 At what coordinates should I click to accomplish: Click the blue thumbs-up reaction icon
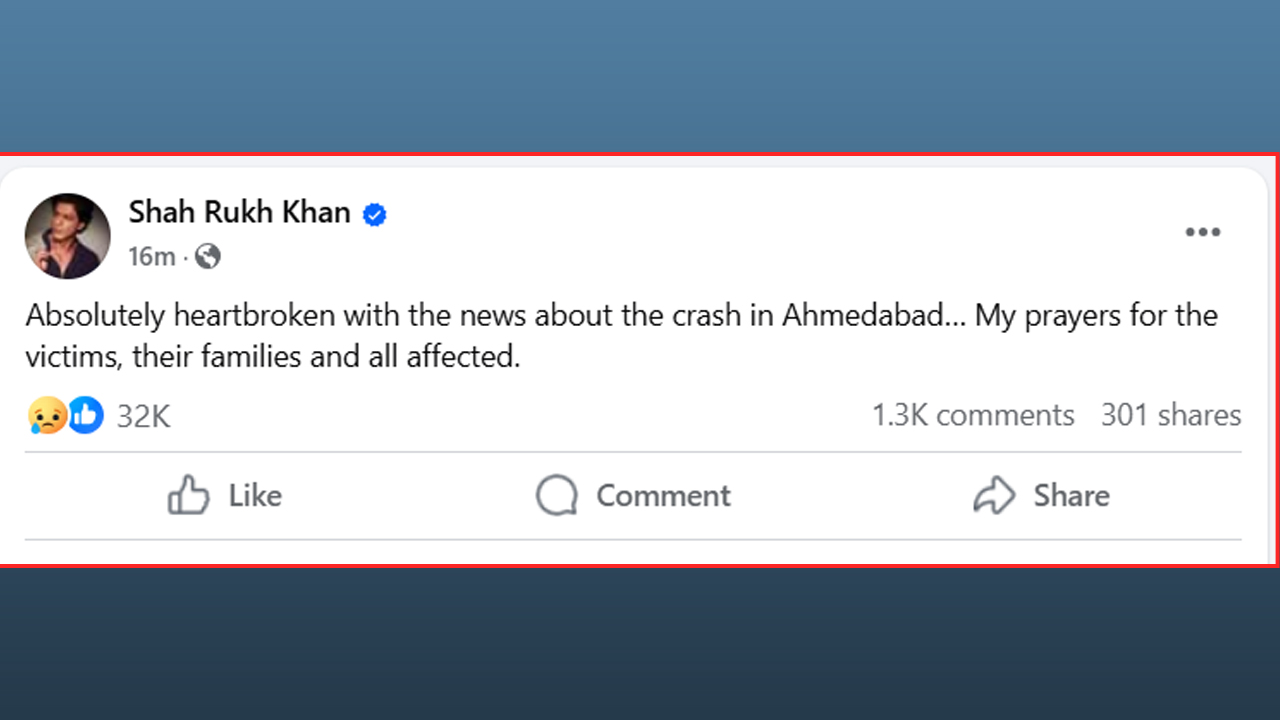[x=86, y=415]
